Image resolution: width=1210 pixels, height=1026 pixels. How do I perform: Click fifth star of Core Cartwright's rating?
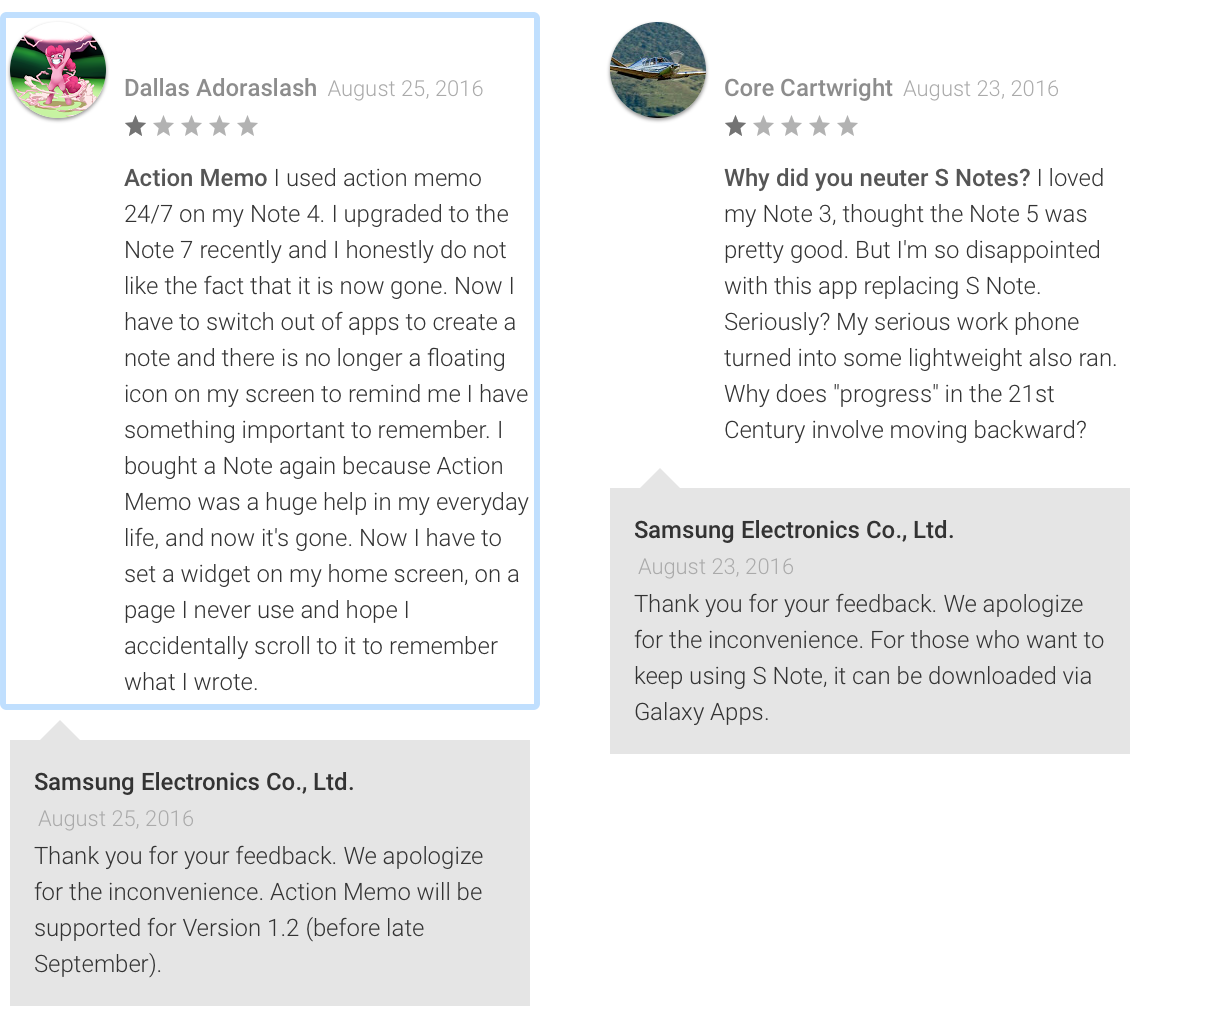[x=848, y=126]
